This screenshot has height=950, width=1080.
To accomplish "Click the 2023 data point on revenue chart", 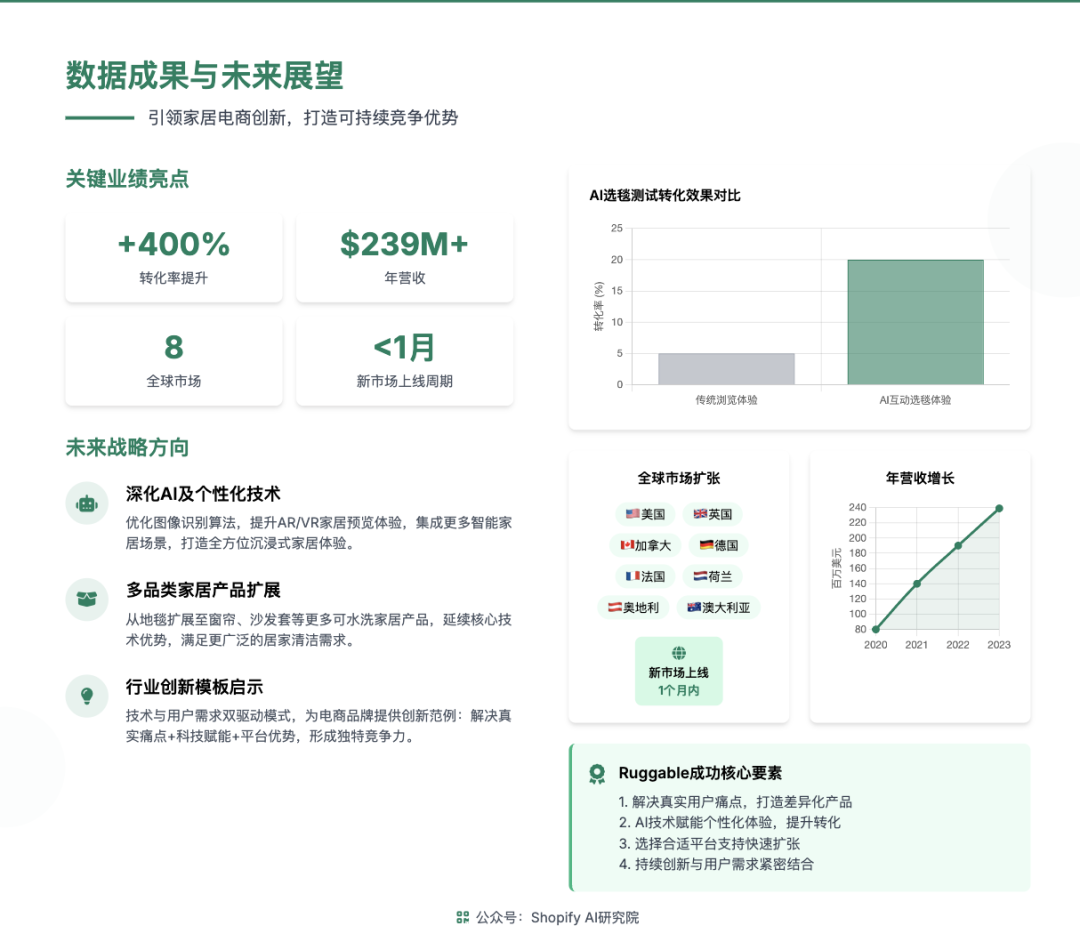I will [999, 508].
